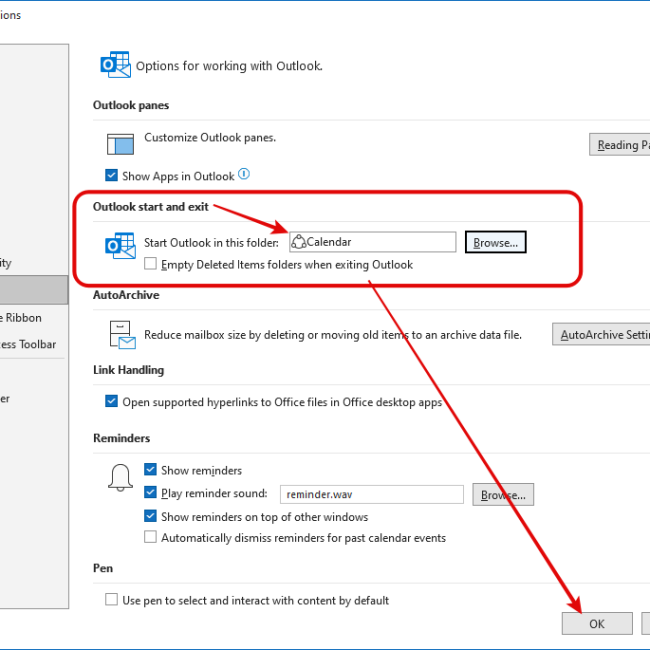Click the Reminders bell icon
Screen dimensions: 650x650
120,478
